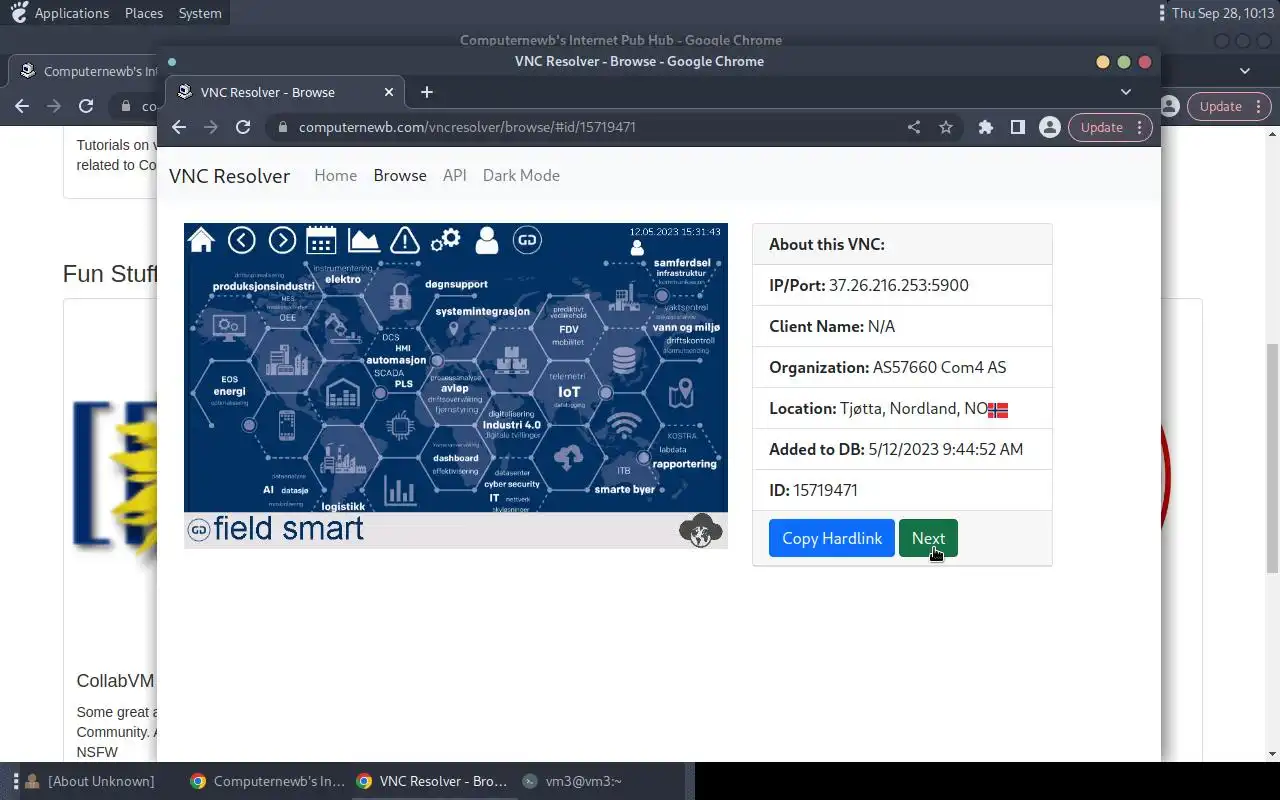Click Organization value AS57660 Com4 AS

939,367
